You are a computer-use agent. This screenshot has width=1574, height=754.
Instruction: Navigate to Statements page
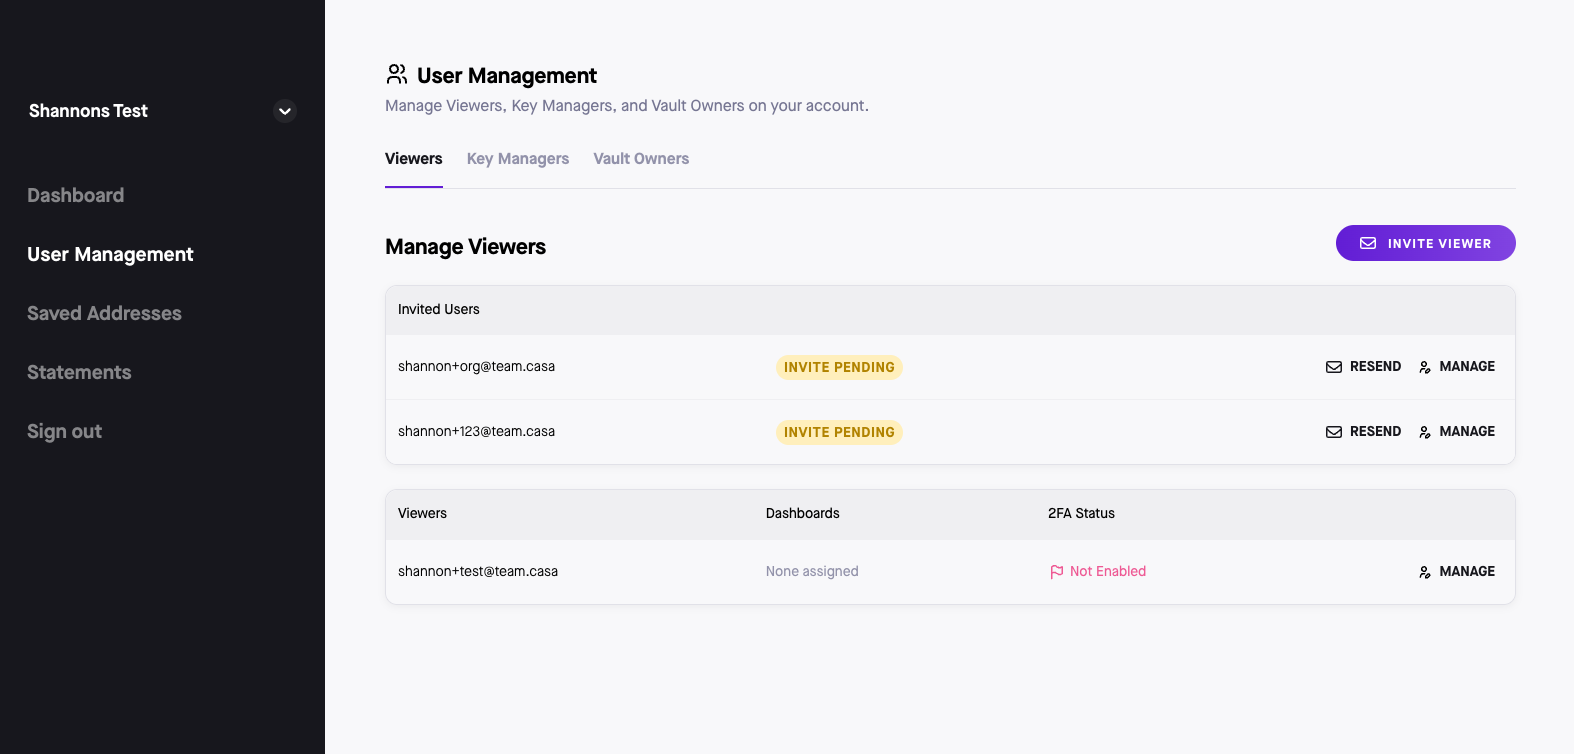click(79, 372)
